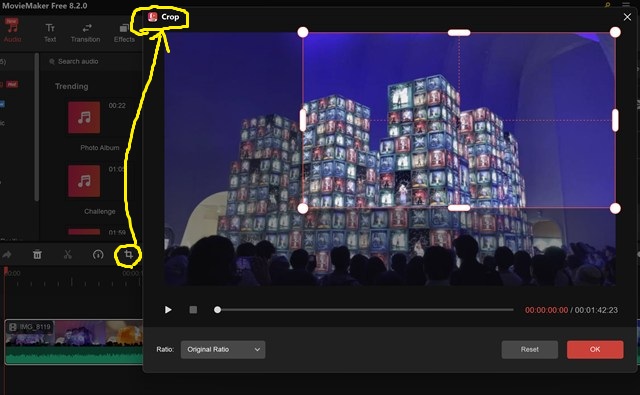
Task: Click the redo arrow icon
Action: (7, 255)
